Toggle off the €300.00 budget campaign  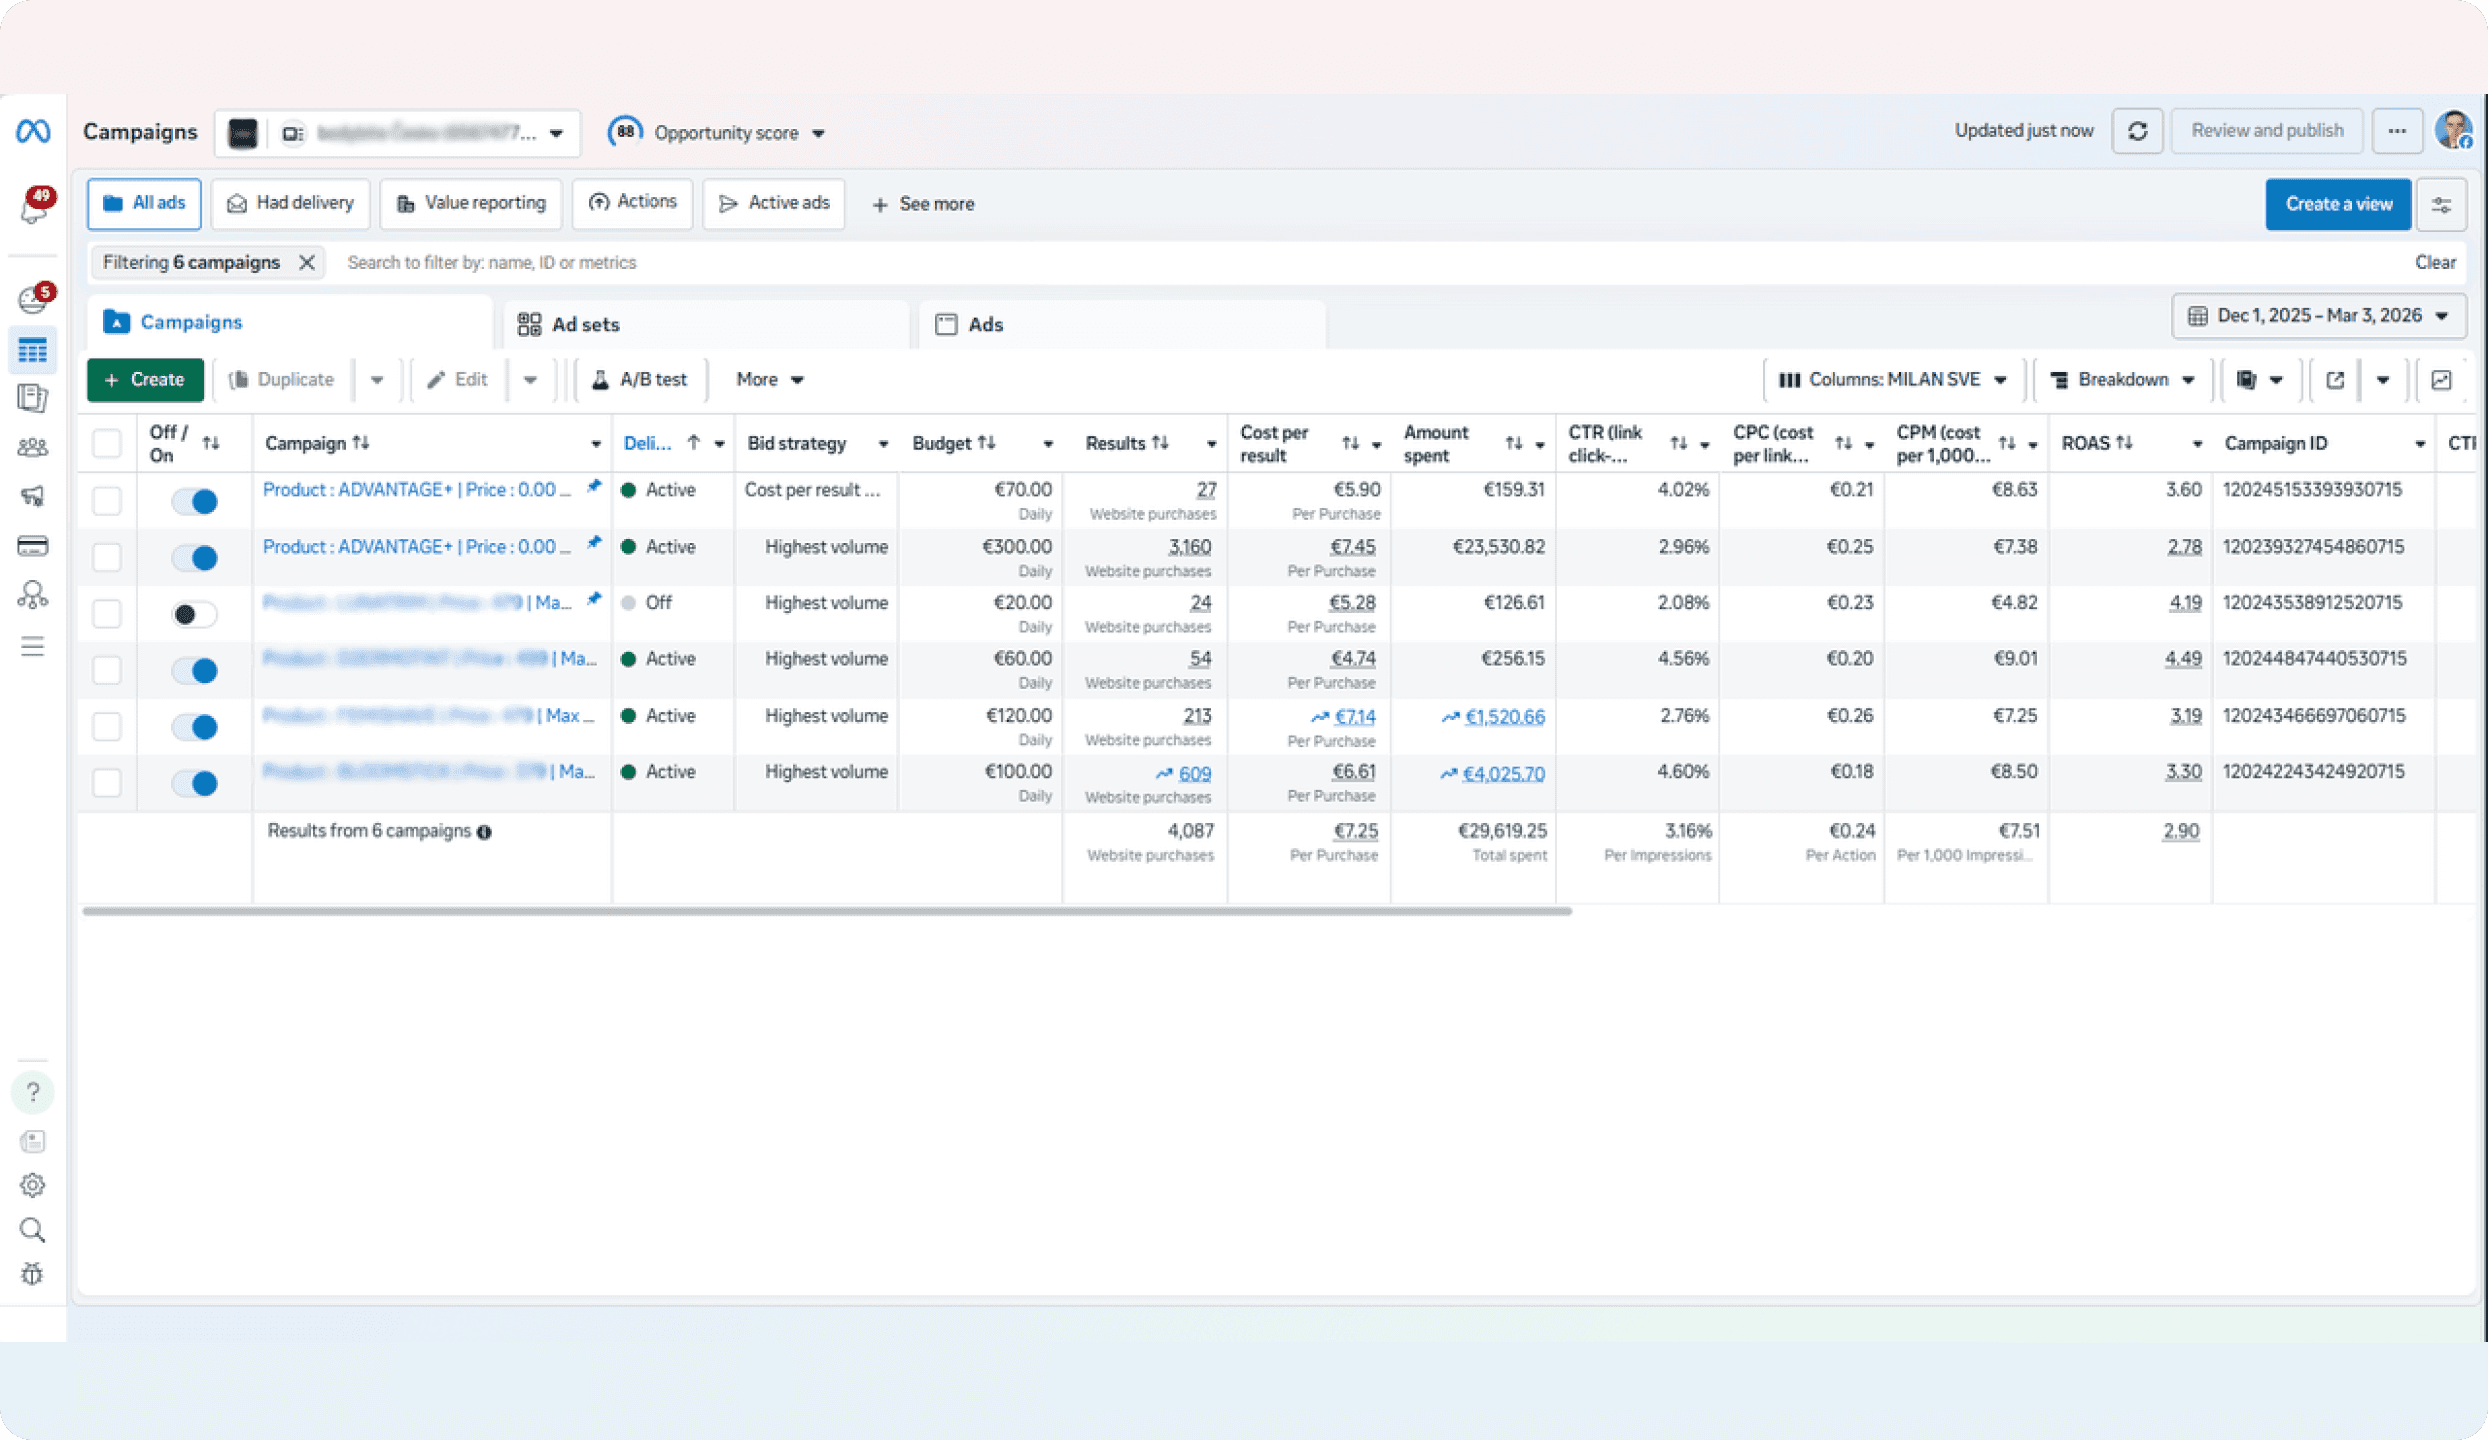tap(194, 558)
